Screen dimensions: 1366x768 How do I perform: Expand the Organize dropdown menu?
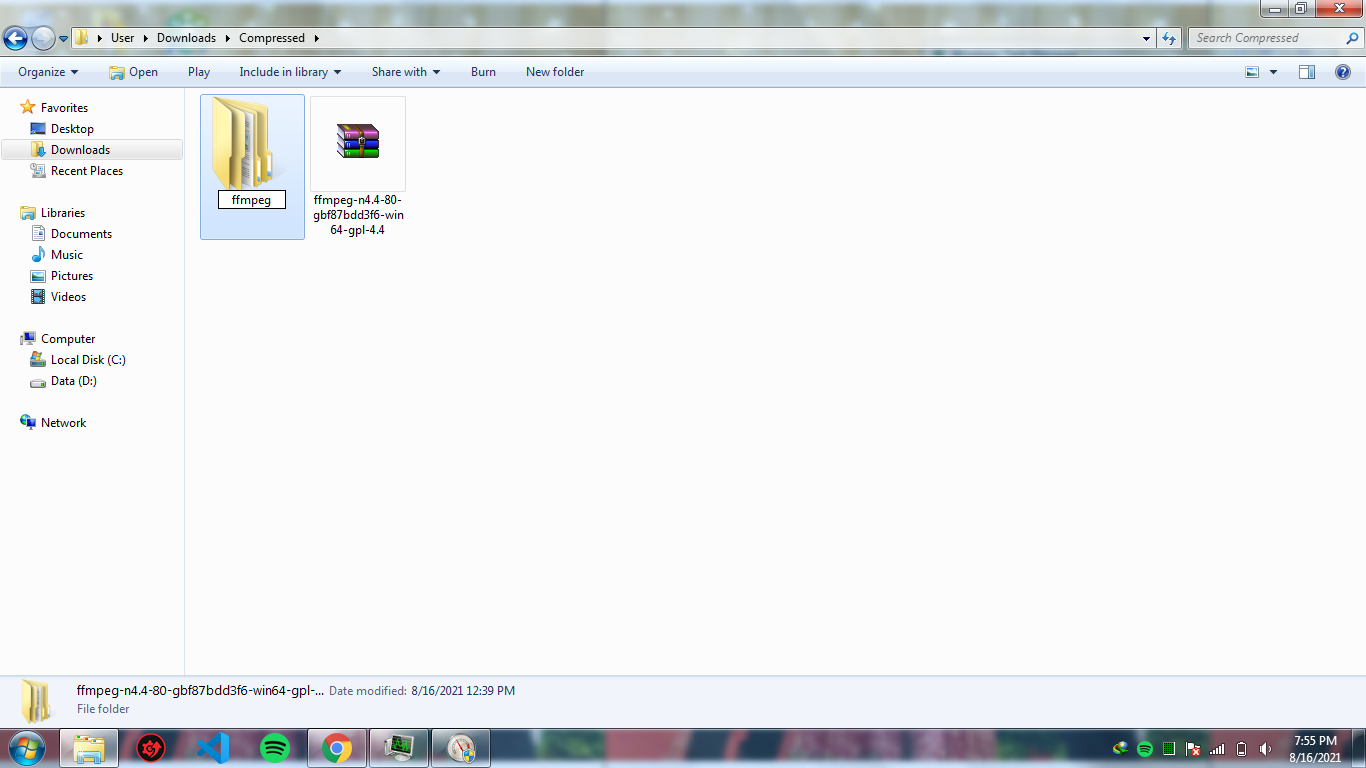point(48,72)
